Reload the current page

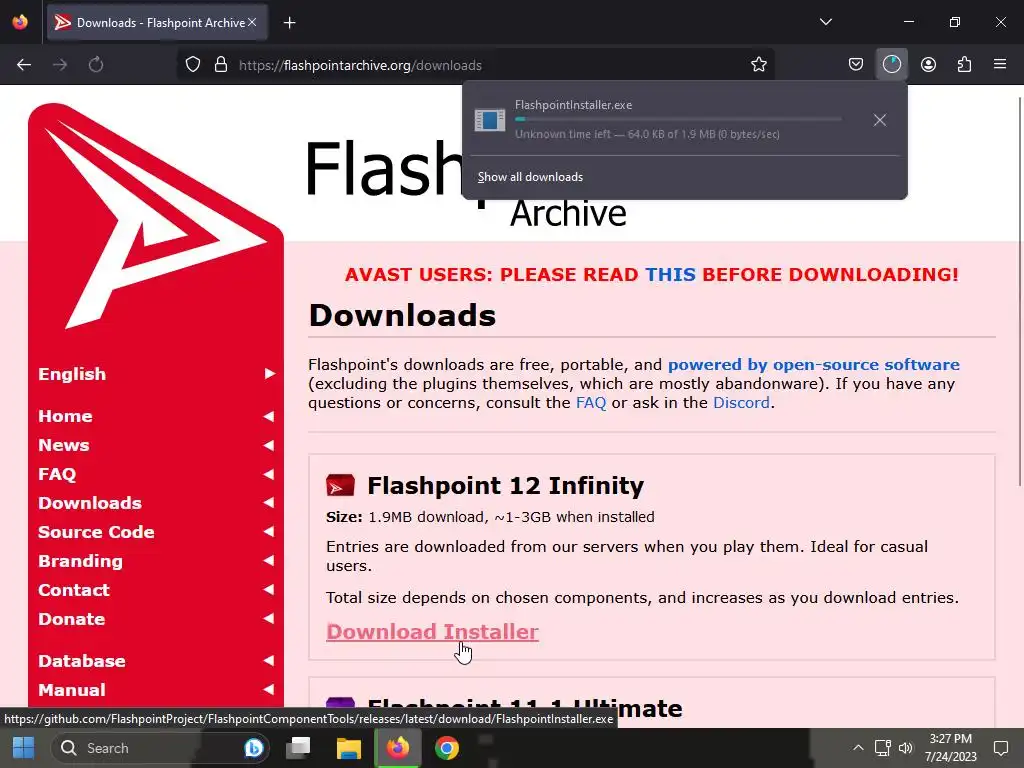tap(96, 65)
